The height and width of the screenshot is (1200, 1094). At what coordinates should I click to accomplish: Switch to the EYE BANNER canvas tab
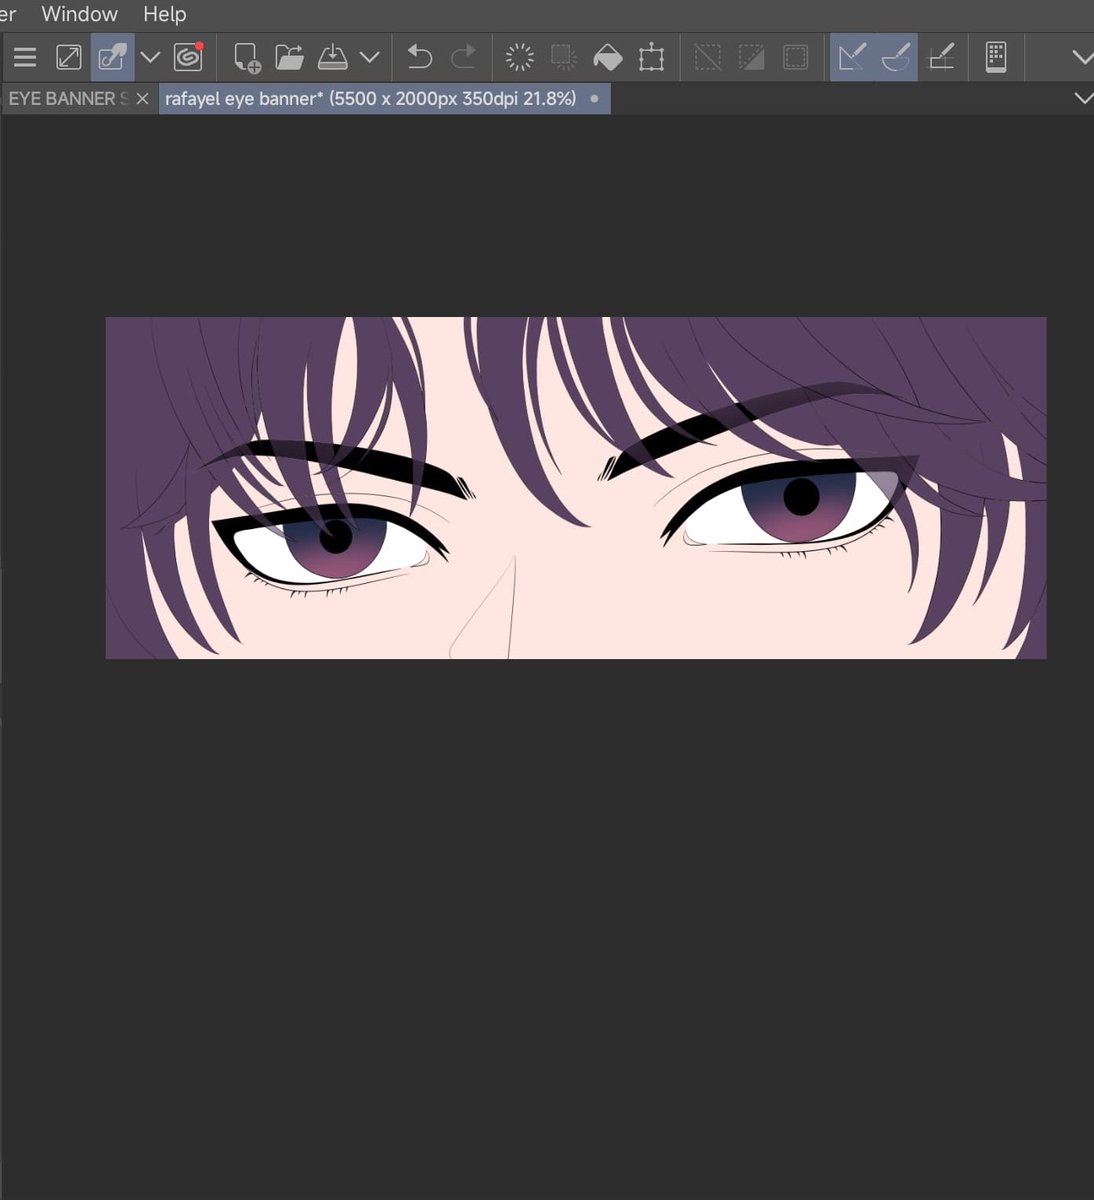pyautogui.click(x=68, y=99)
